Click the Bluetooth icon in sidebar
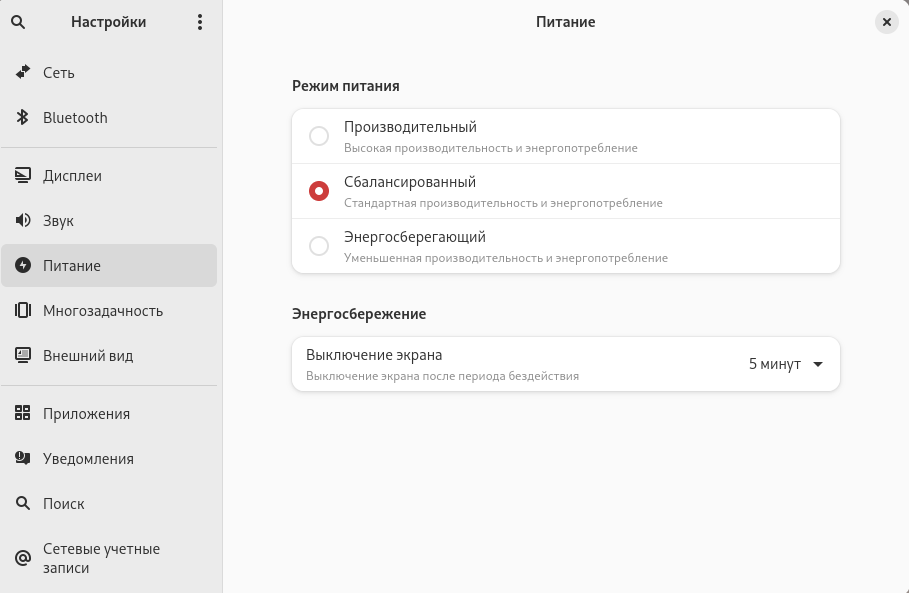909x593 pixels. coord(23,118)
